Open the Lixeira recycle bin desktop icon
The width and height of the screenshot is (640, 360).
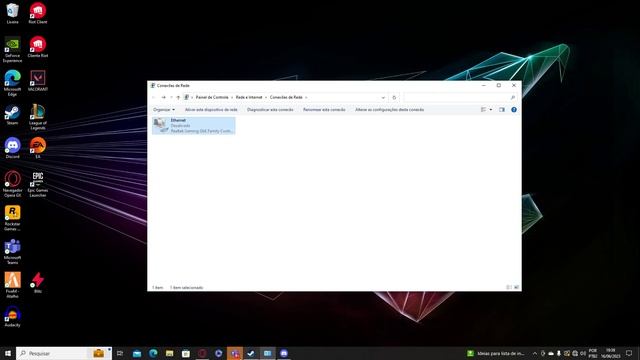tap(13, 13)
